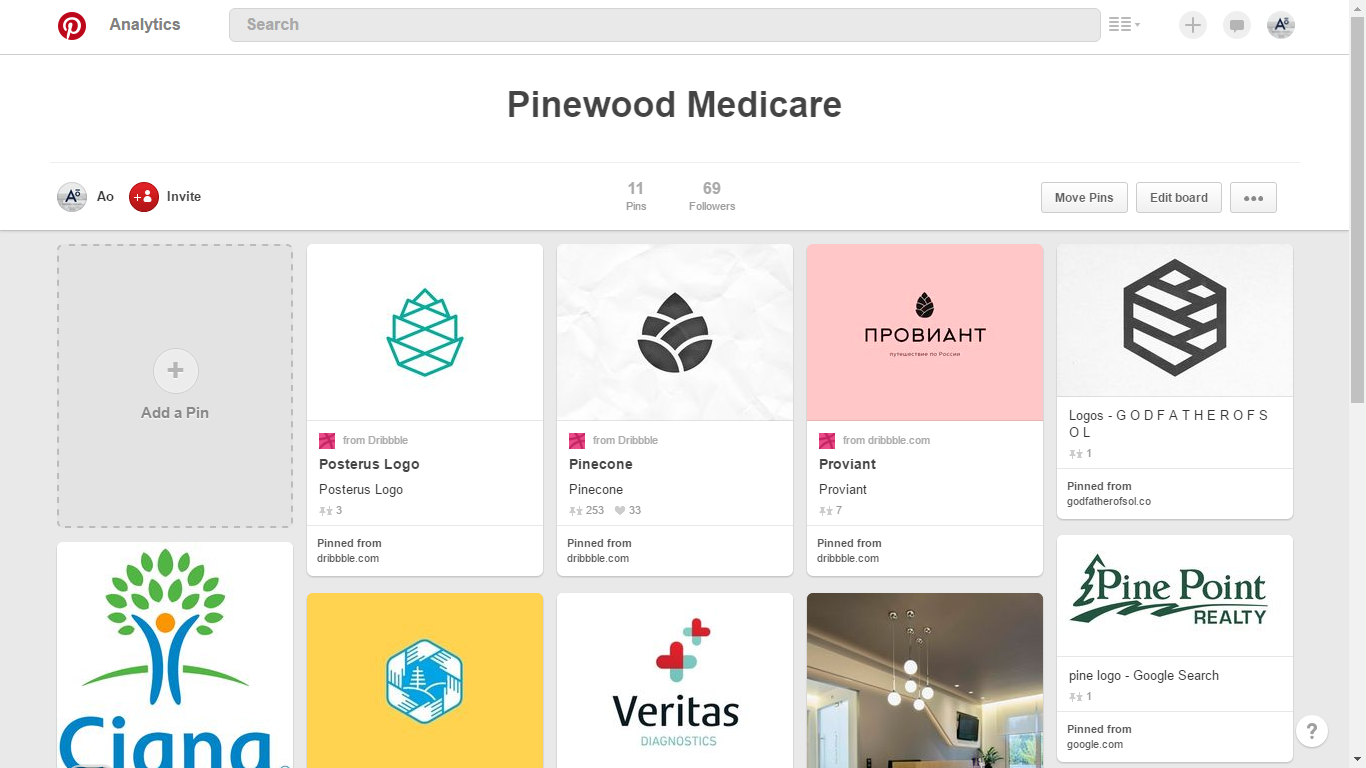
Task: Click the heart likes icon on Pinecone pin
Action: click(620, 510)
